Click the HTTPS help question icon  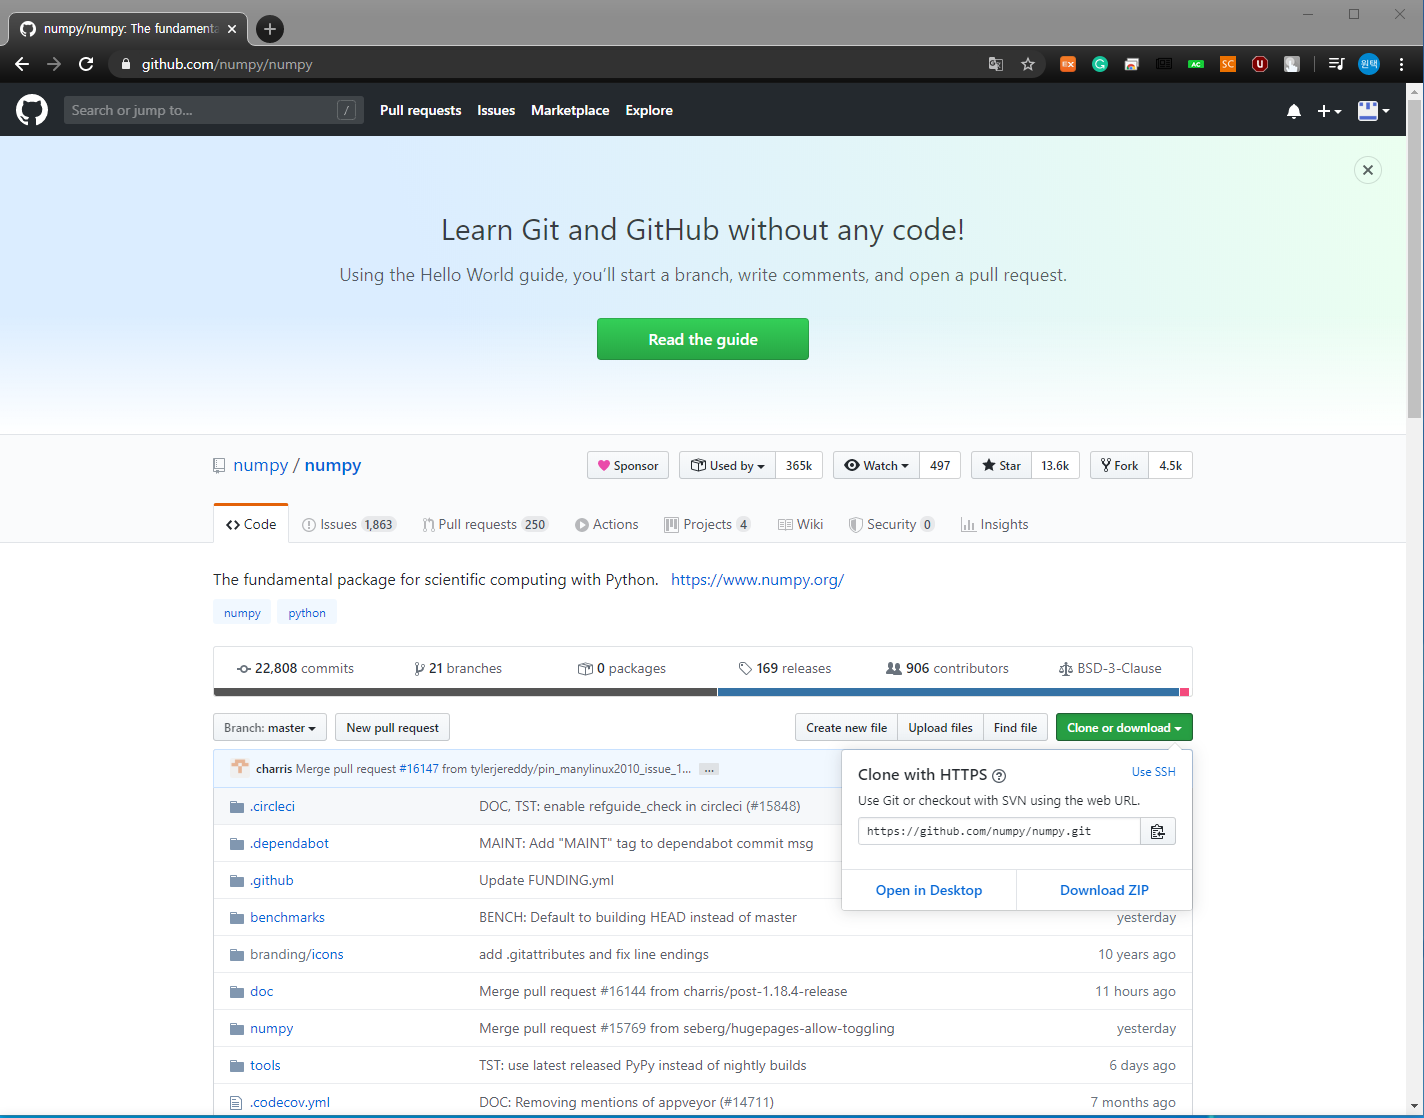point(999,775)
